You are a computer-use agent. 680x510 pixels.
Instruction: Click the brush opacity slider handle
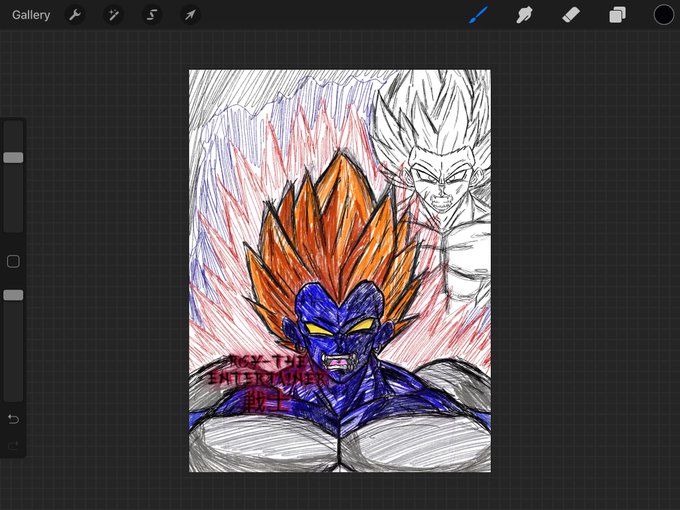(13, 295)
